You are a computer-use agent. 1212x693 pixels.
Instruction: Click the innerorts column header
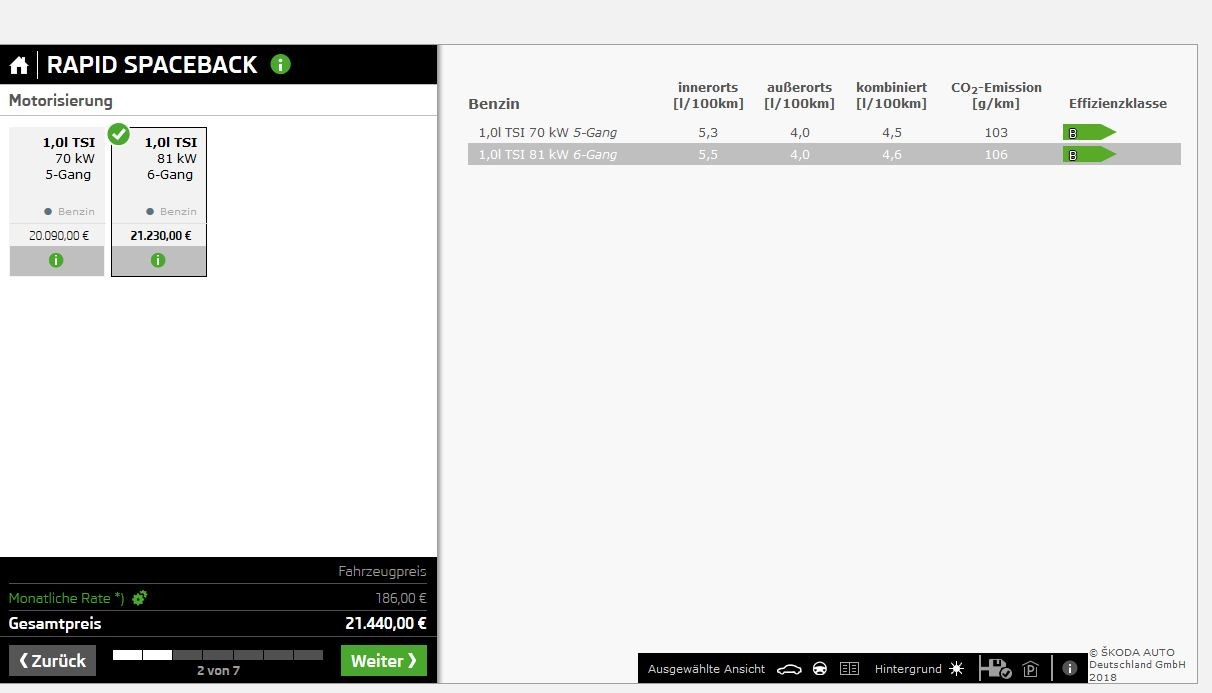[x=708, y=95]
